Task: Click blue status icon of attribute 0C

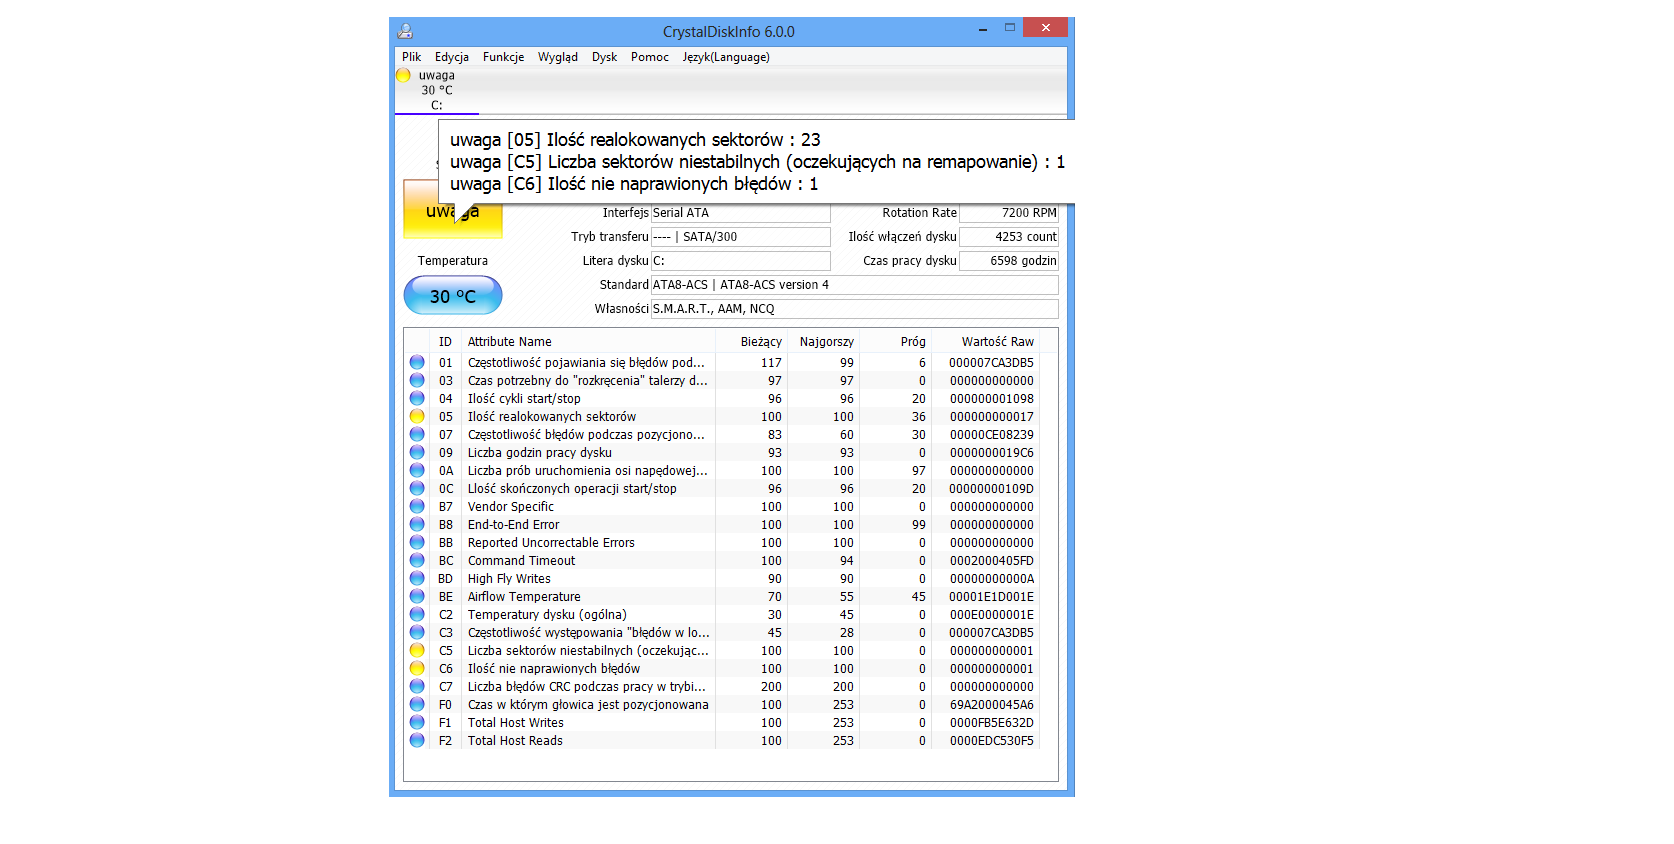Action: pyautogui.click(x=417, y=488)
